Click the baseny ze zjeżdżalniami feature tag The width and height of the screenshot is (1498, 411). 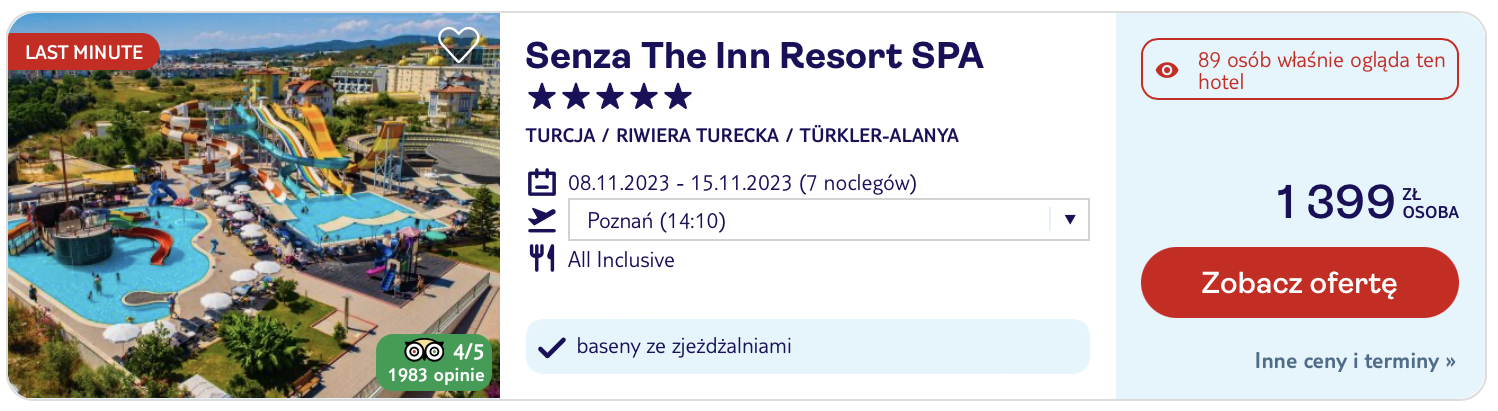coord(807,347)
